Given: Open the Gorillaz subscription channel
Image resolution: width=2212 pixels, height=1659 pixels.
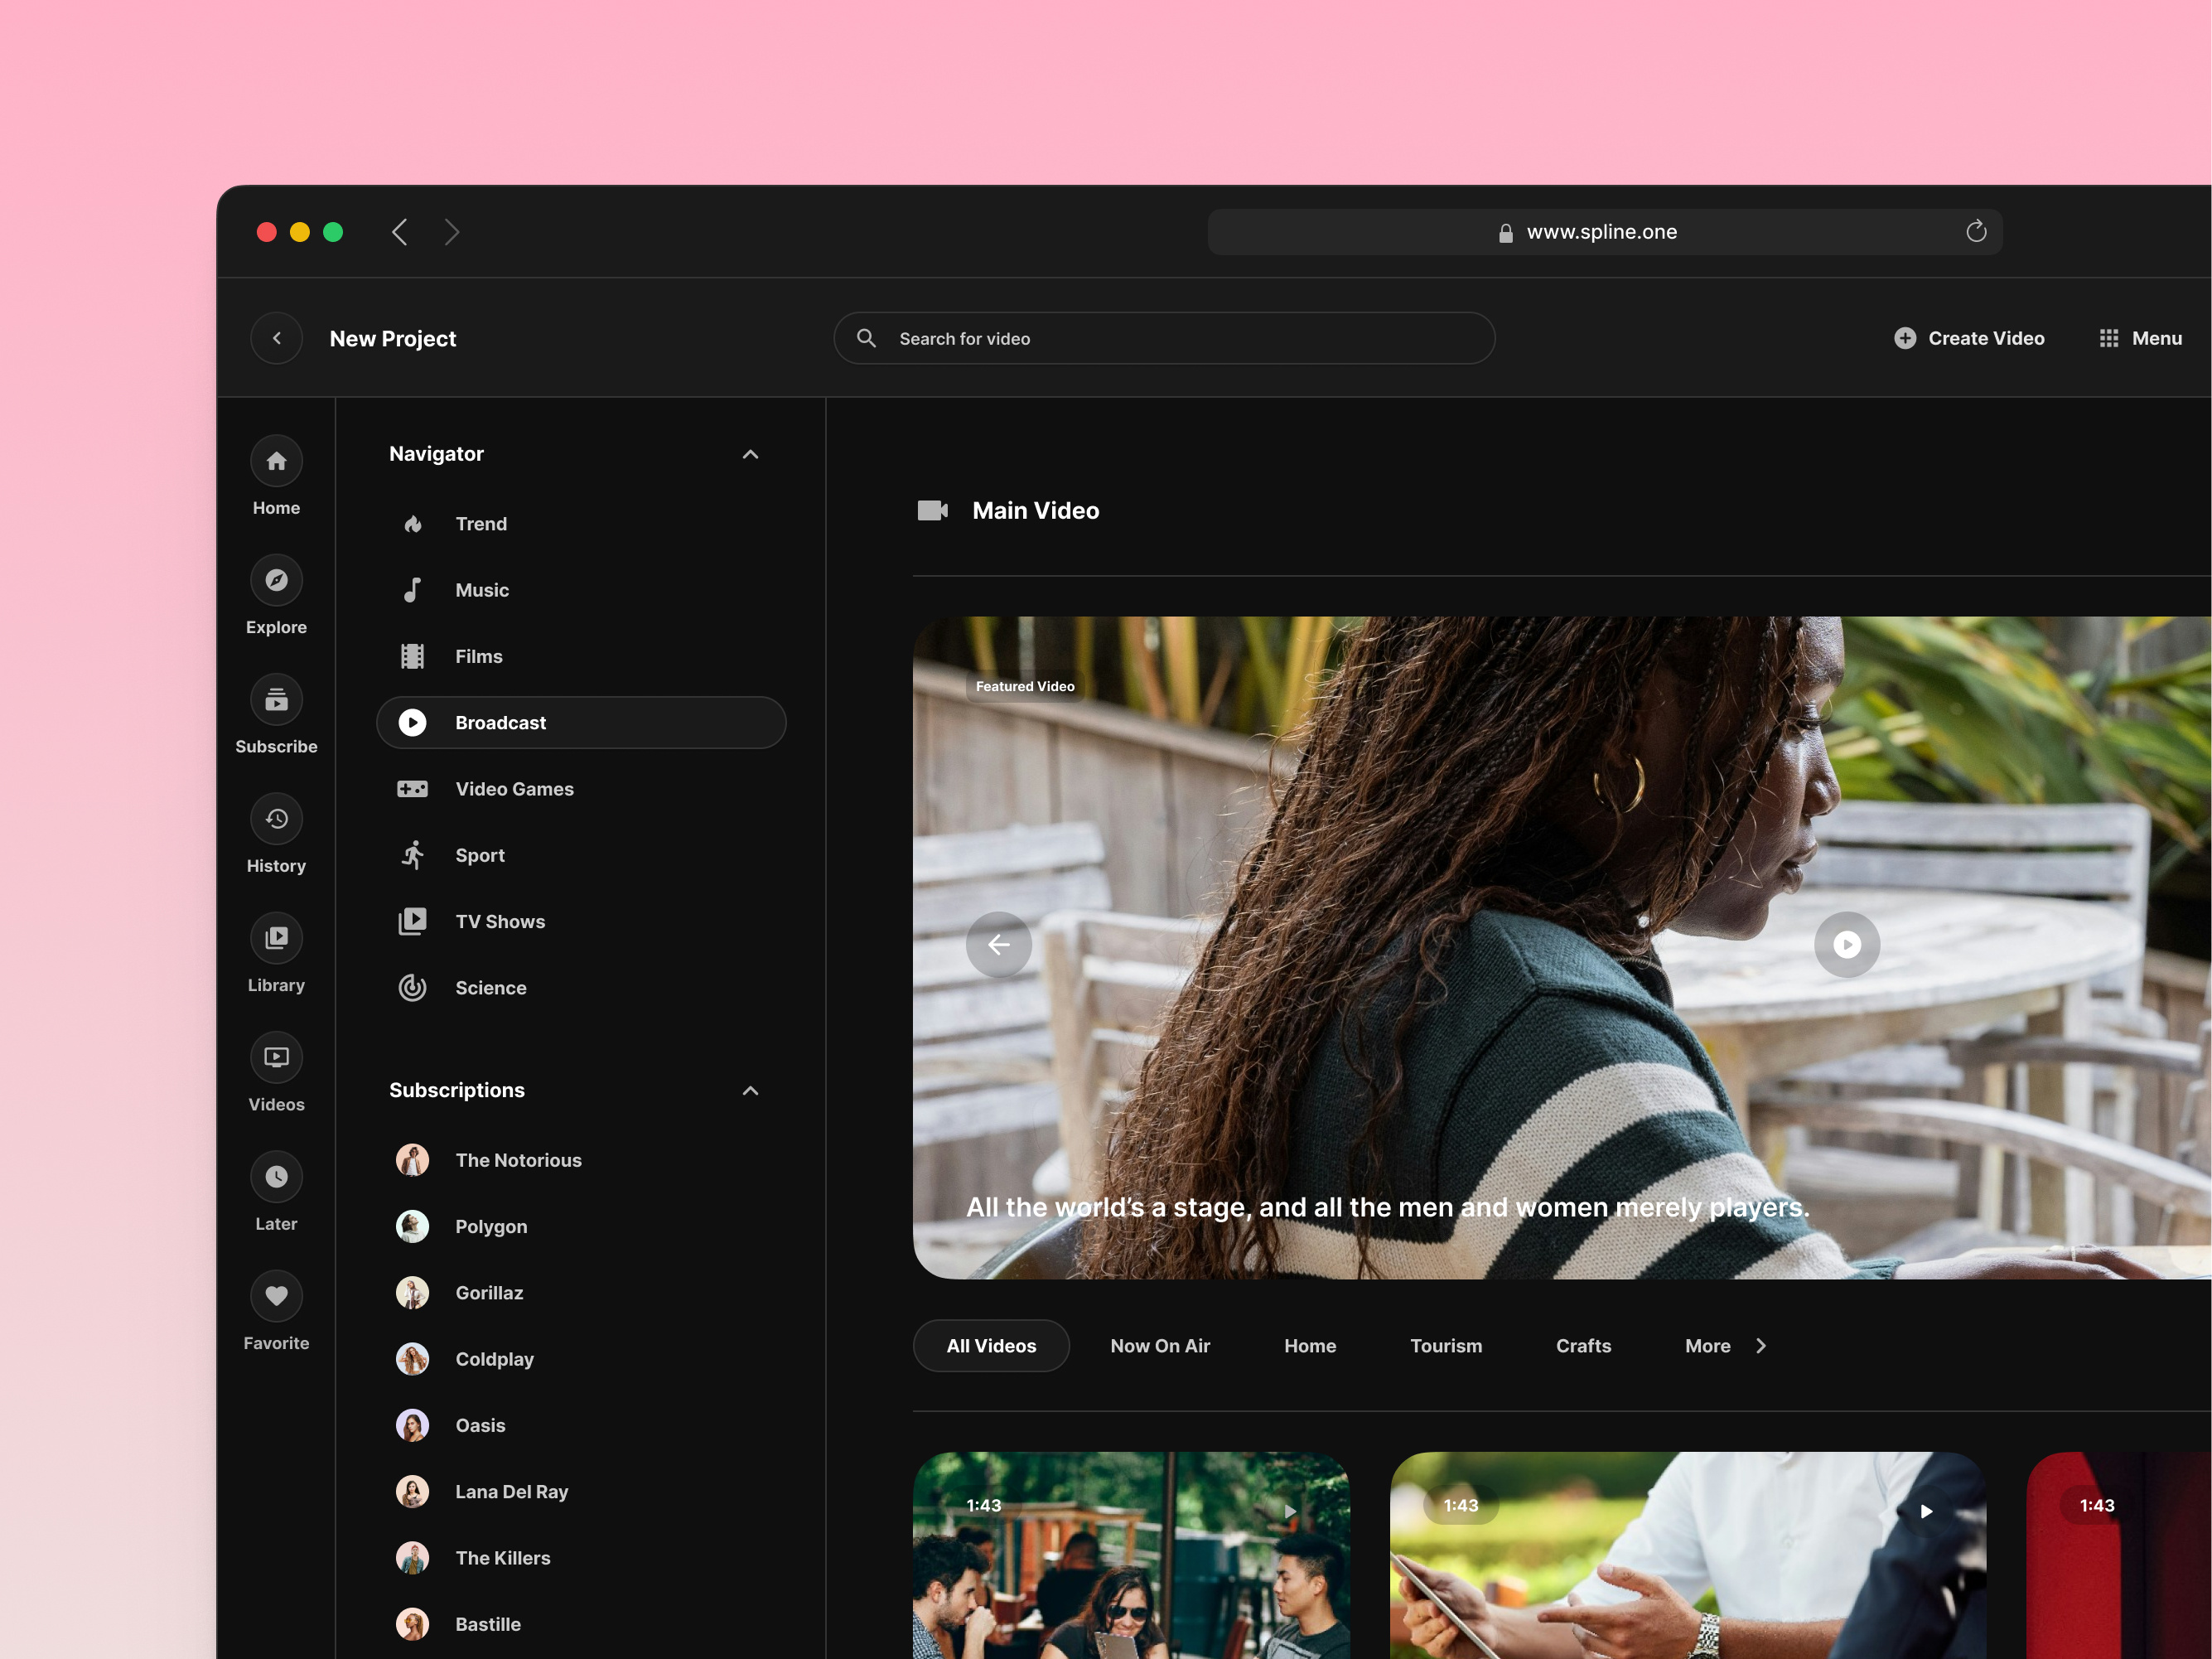Looking at the screenshot, I should tap(489, 1293).
